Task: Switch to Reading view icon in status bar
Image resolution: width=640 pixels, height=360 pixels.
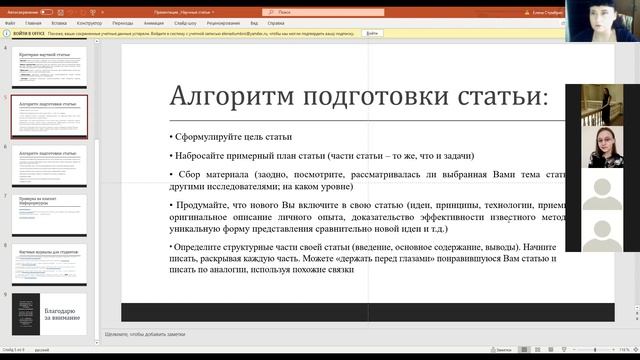Action: tap(551, 350)
